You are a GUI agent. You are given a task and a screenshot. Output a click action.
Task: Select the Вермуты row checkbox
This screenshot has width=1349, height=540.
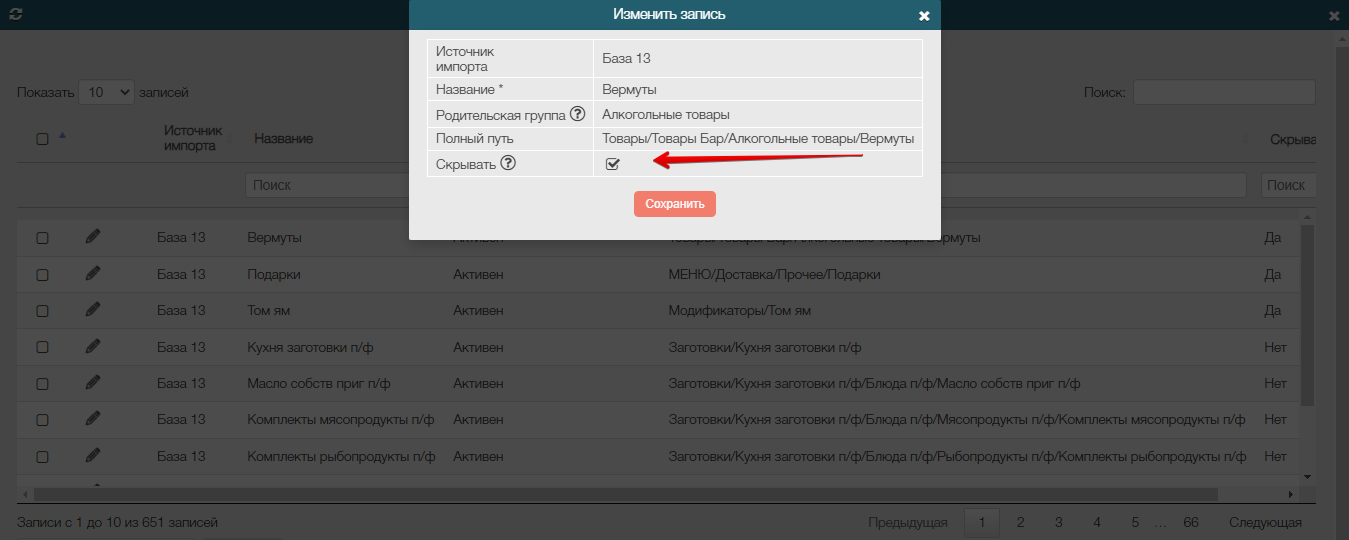42,238
